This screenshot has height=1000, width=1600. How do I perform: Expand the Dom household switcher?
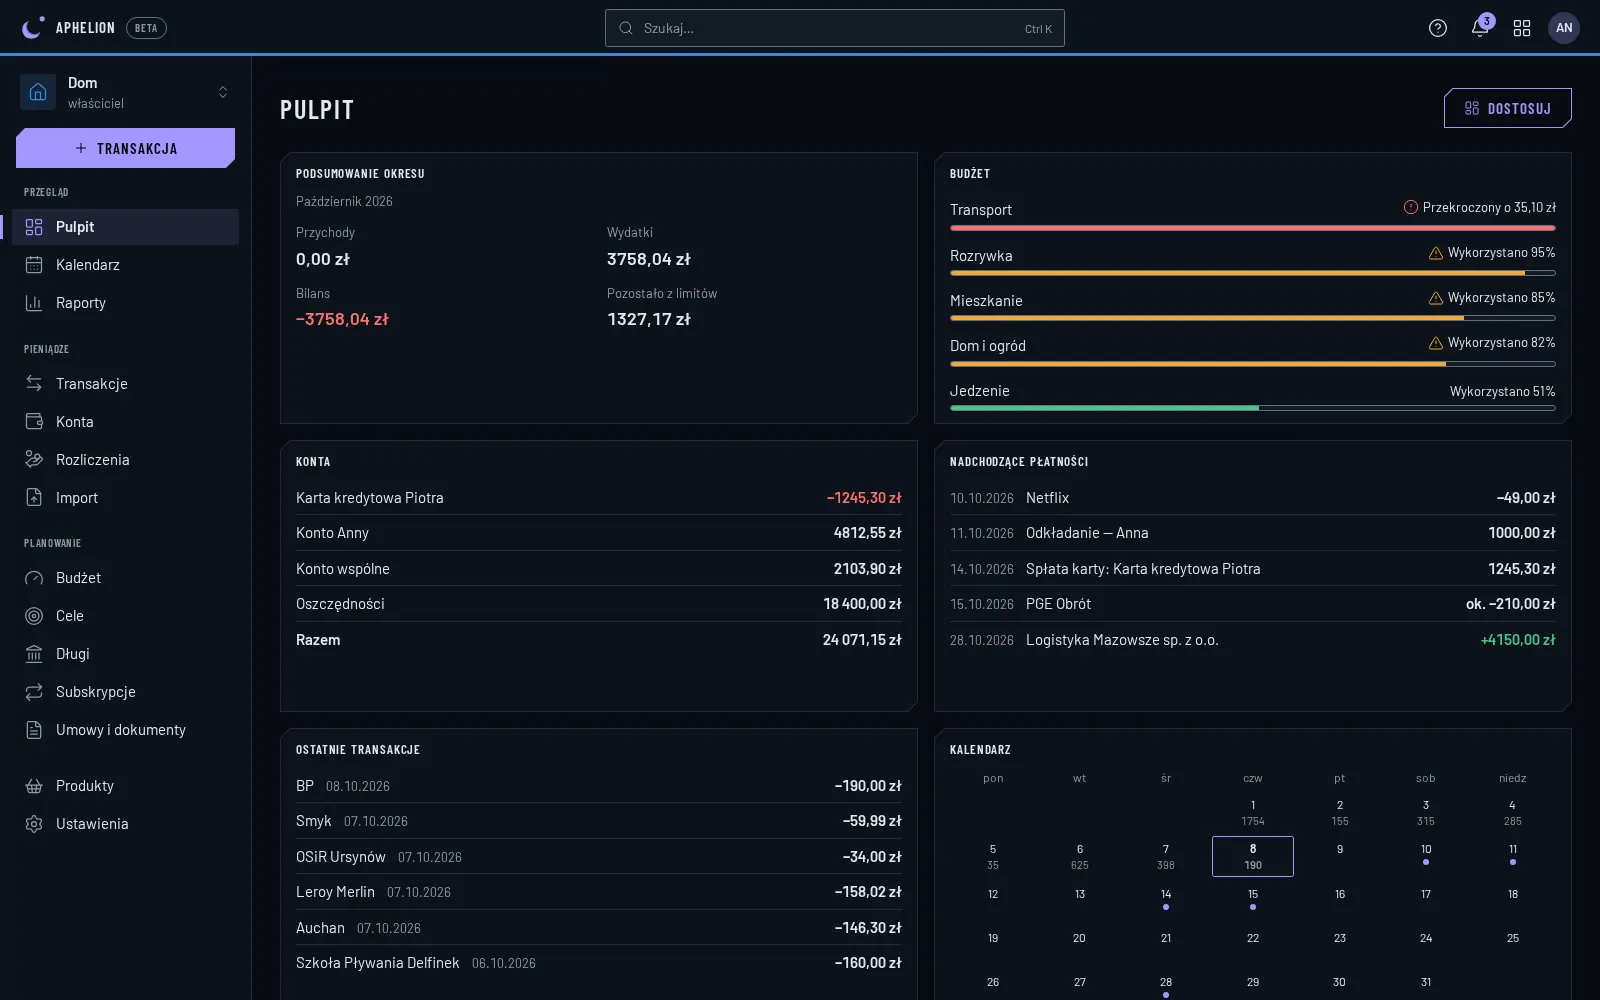pos(125,92)
